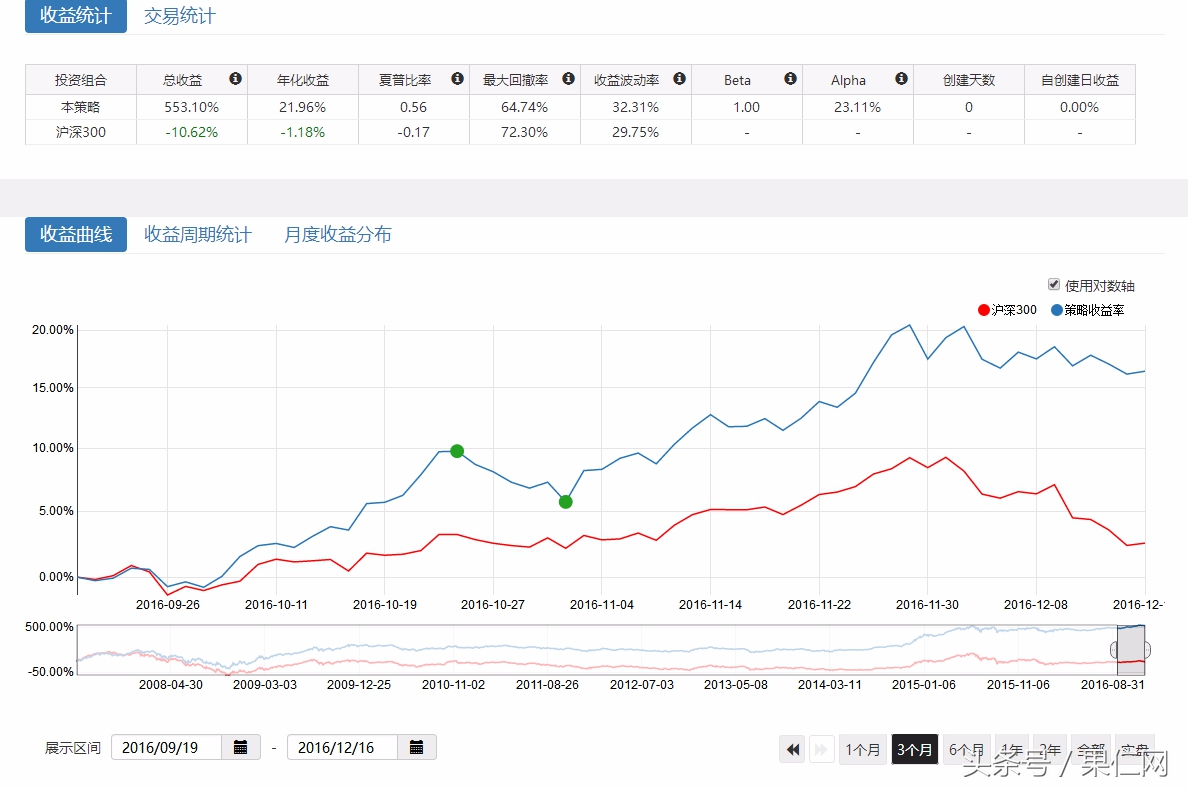Show info tooltip for 夏普比率
Image resolution: width=1188 pixels, height=789 pixels.
point(457,79)
